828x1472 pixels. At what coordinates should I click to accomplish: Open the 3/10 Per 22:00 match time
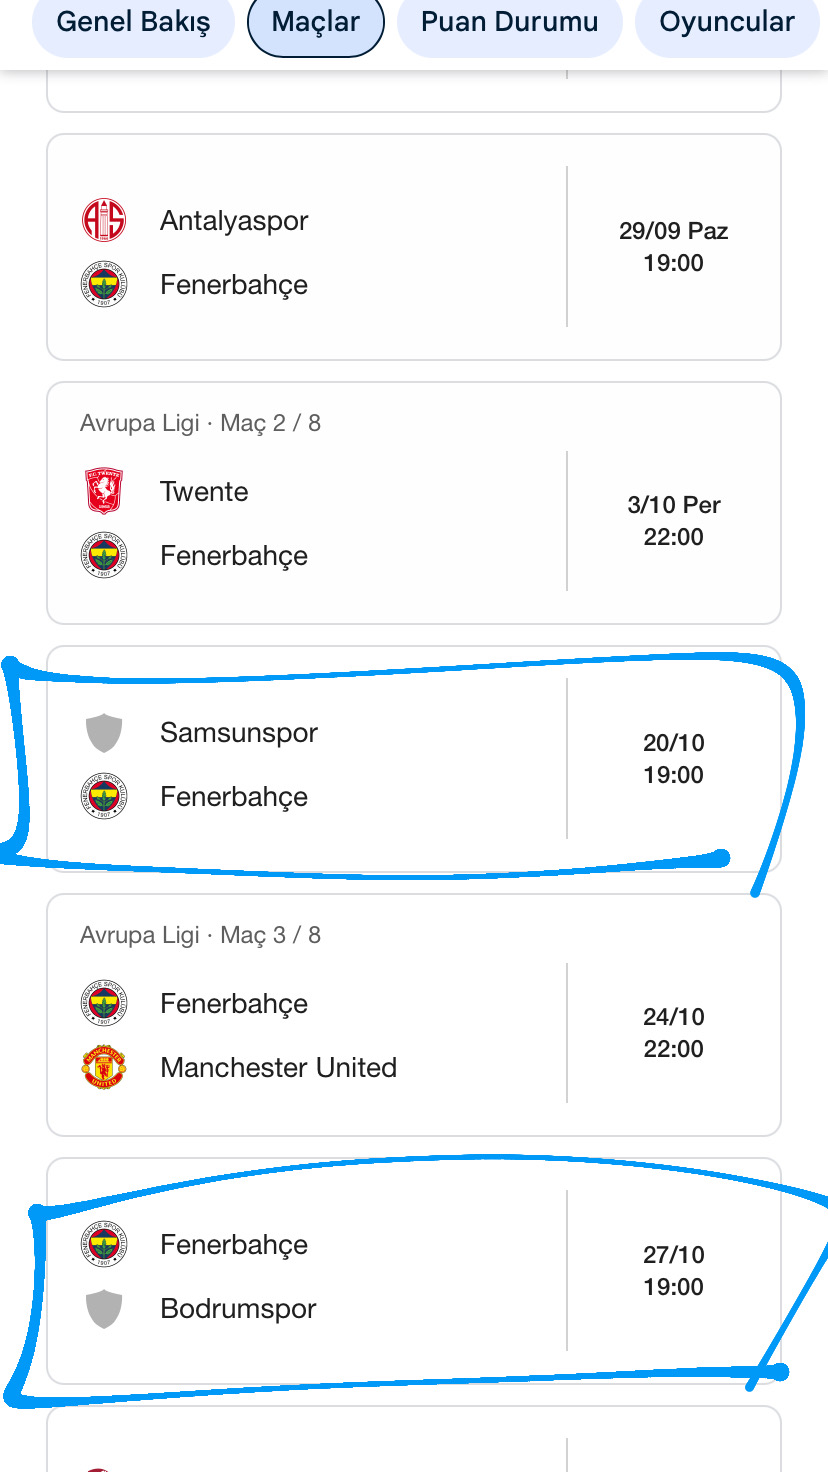point(673,521)
